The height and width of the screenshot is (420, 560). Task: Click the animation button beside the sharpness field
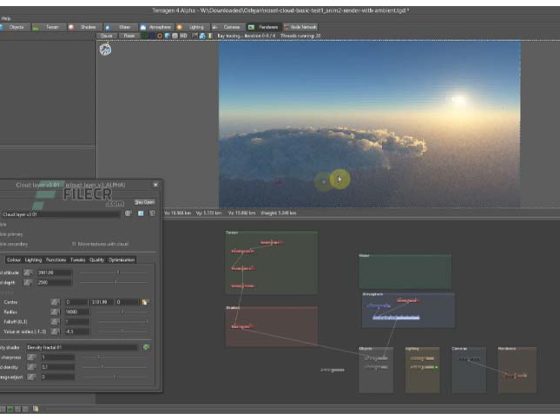(x=32, y=357)
